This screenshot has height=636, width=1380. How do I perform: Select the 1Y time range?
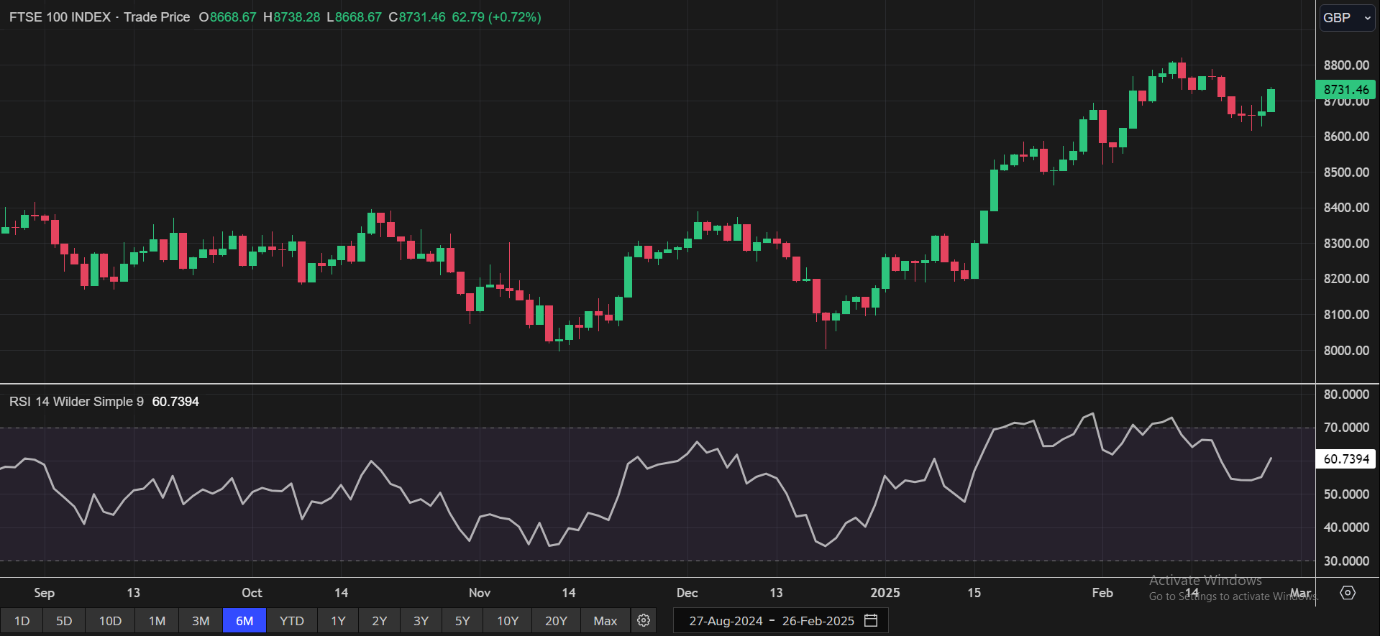tap(338, 621)
